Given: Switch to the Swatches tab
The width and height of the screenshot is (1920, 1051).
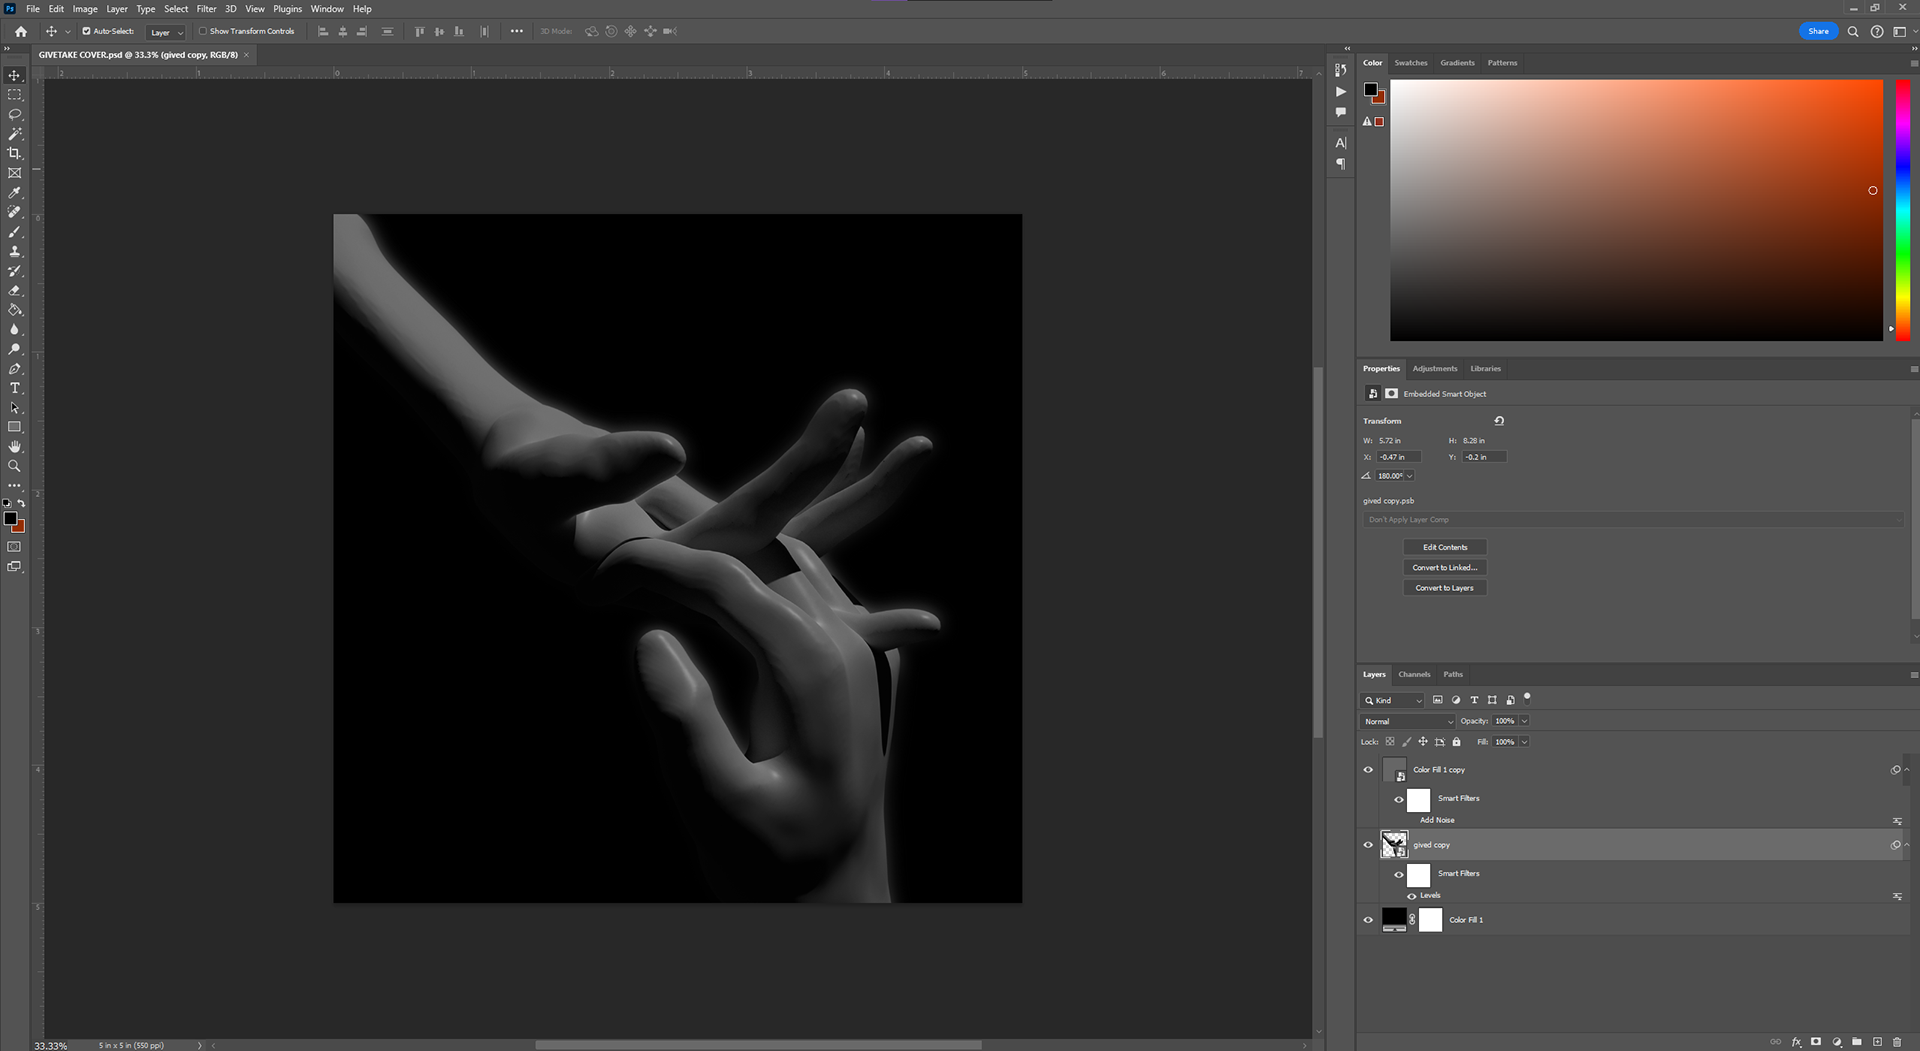Looking at the screenshot, I should point(1411,63).
